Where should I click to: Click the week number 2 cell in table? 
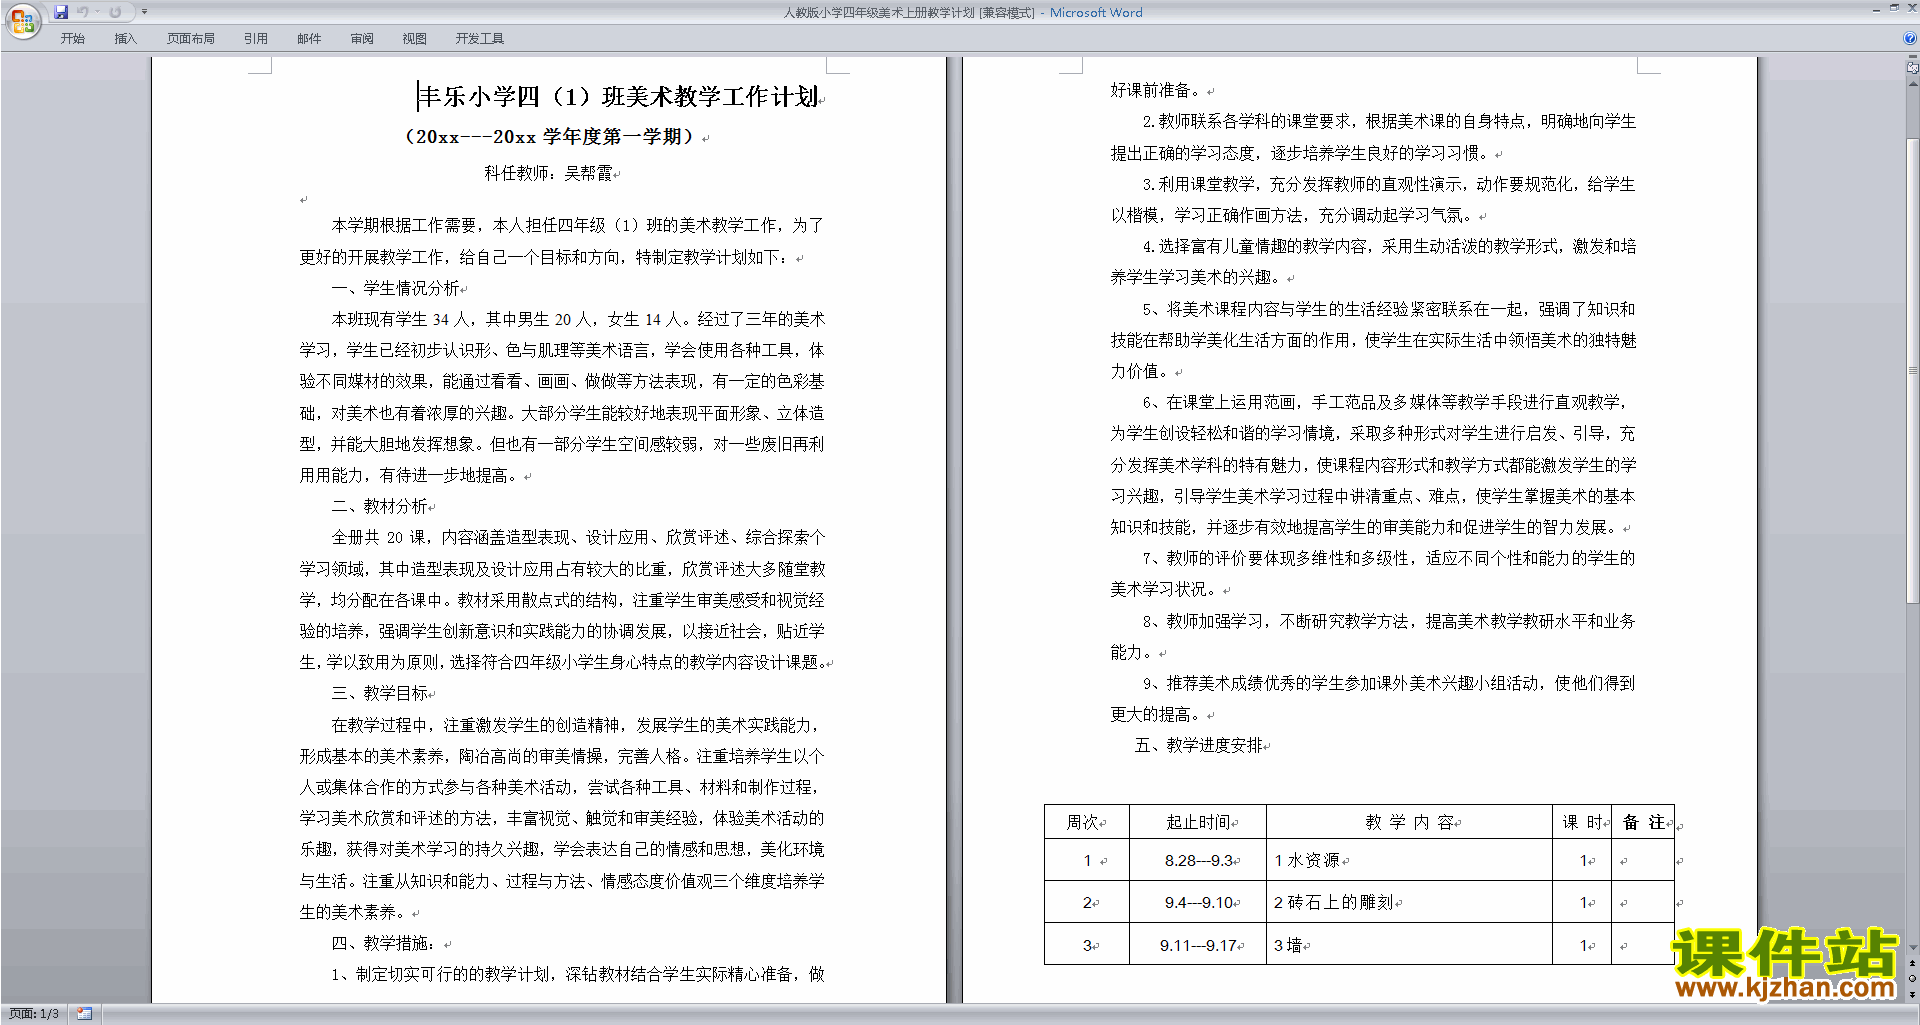pyautogui.click(x=1087, y=902)
